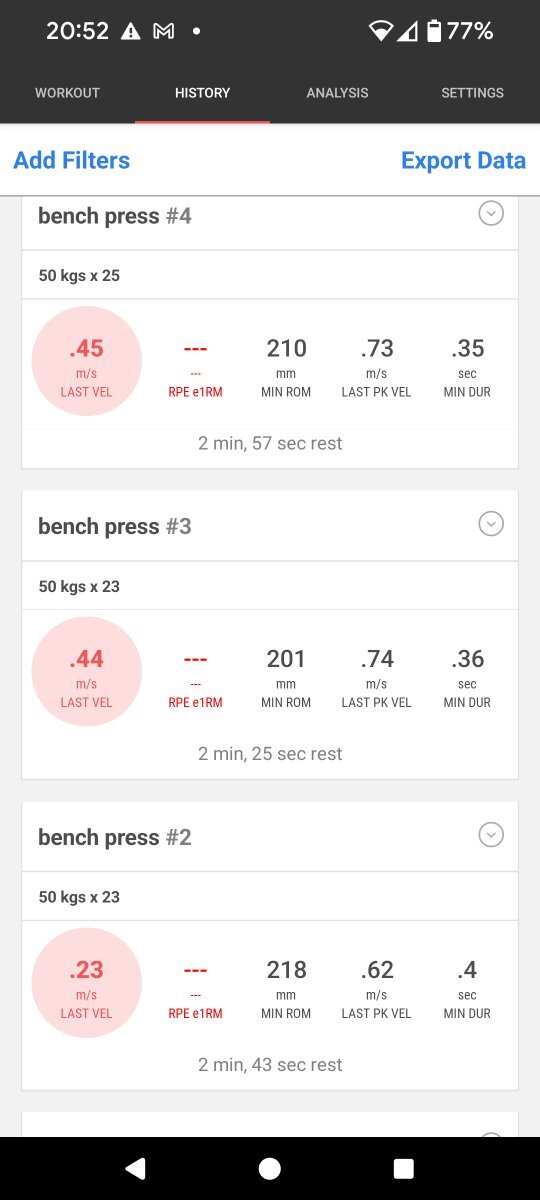
Task: Tap the 210 mm MIN ROM metric
Action: tap(286, 366)
